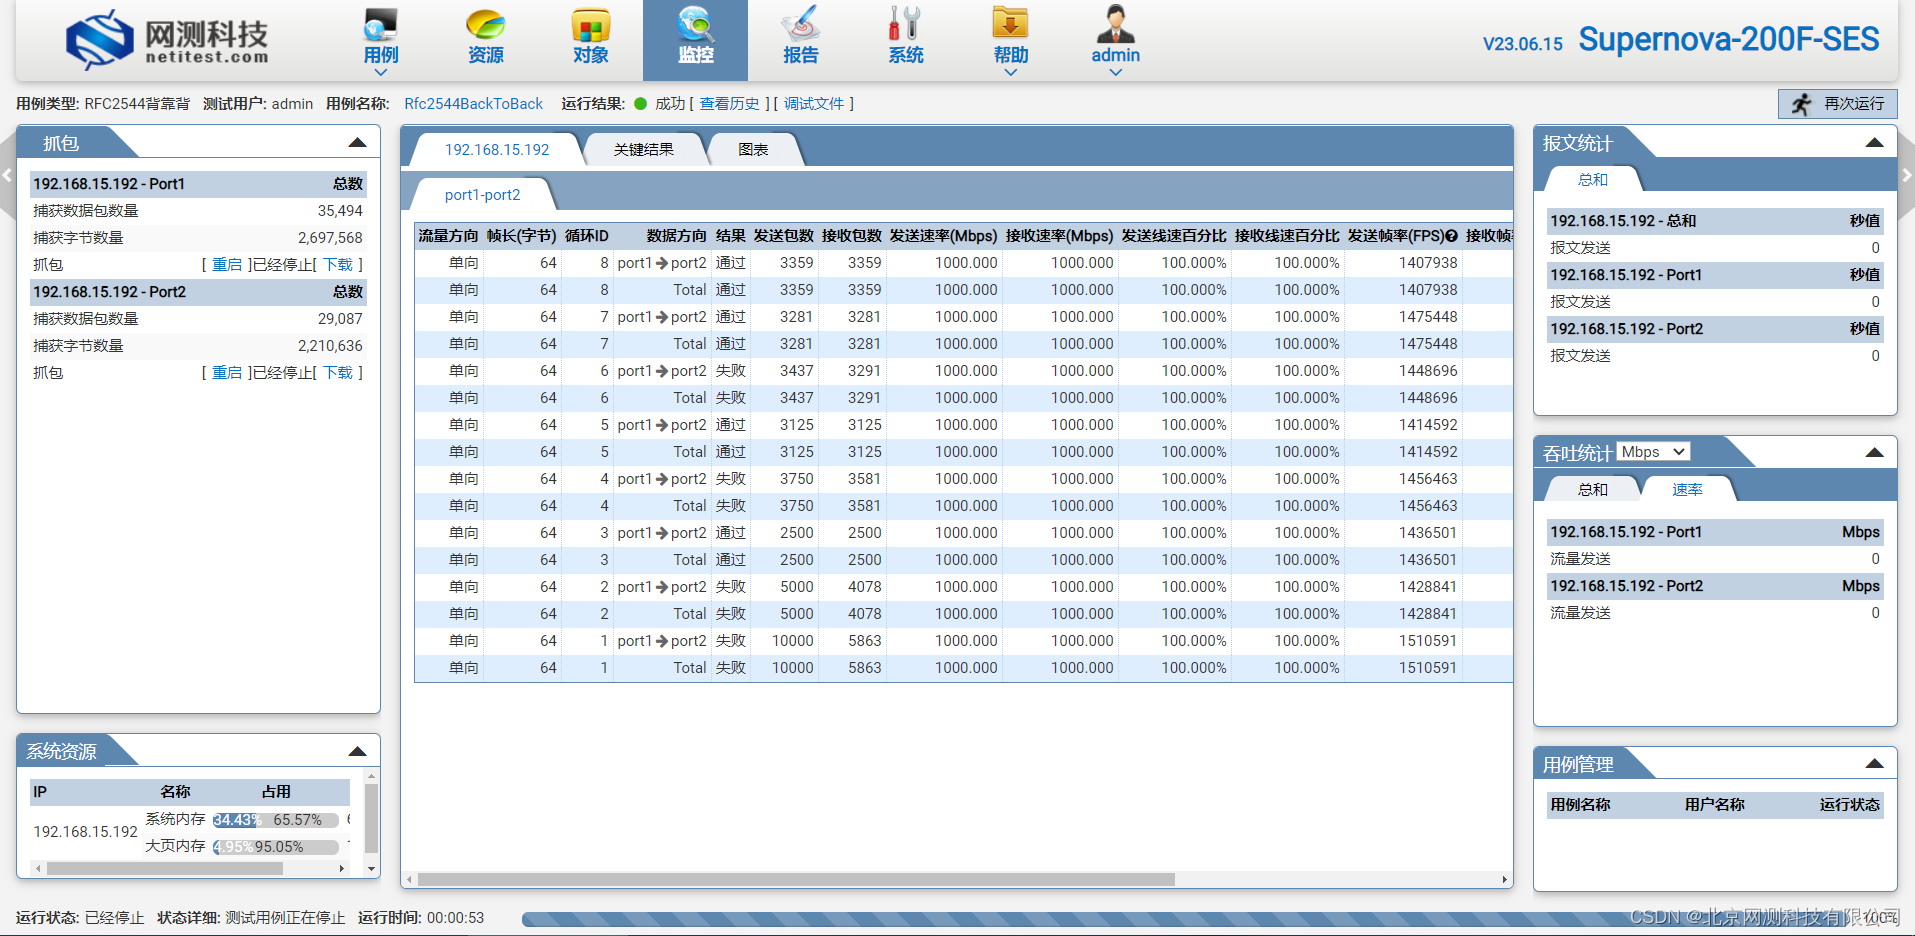
Task: Click the 2,210,636 captured bytes value
Action: click(330, 346)
